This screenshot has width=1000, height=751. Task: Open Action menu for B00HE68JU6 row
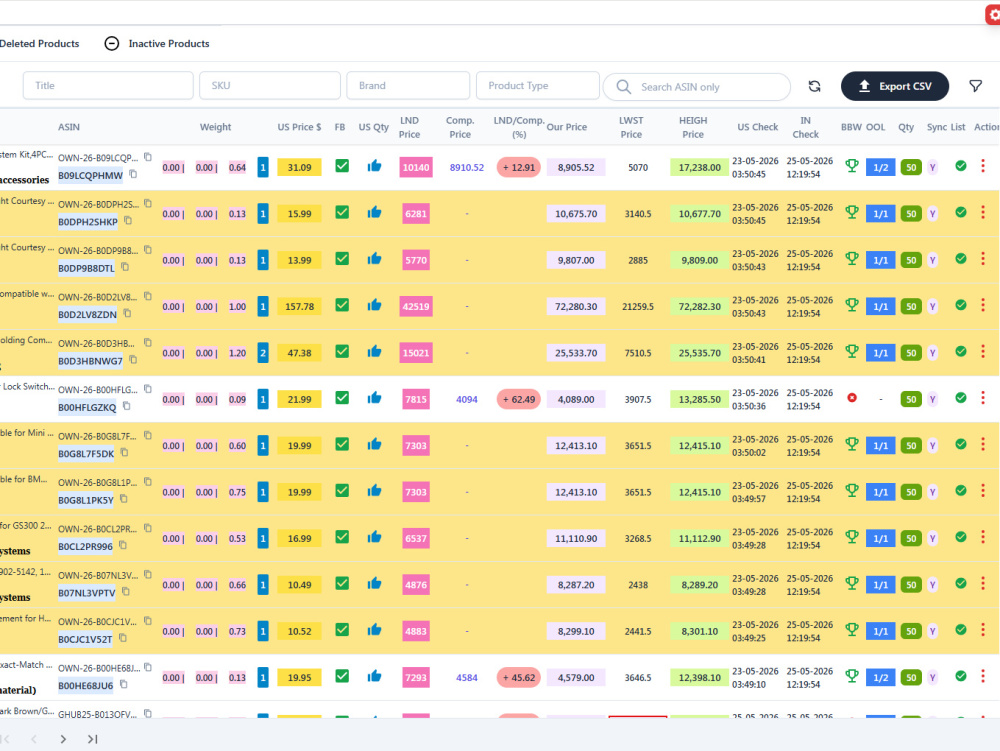(x=983, y=676)
